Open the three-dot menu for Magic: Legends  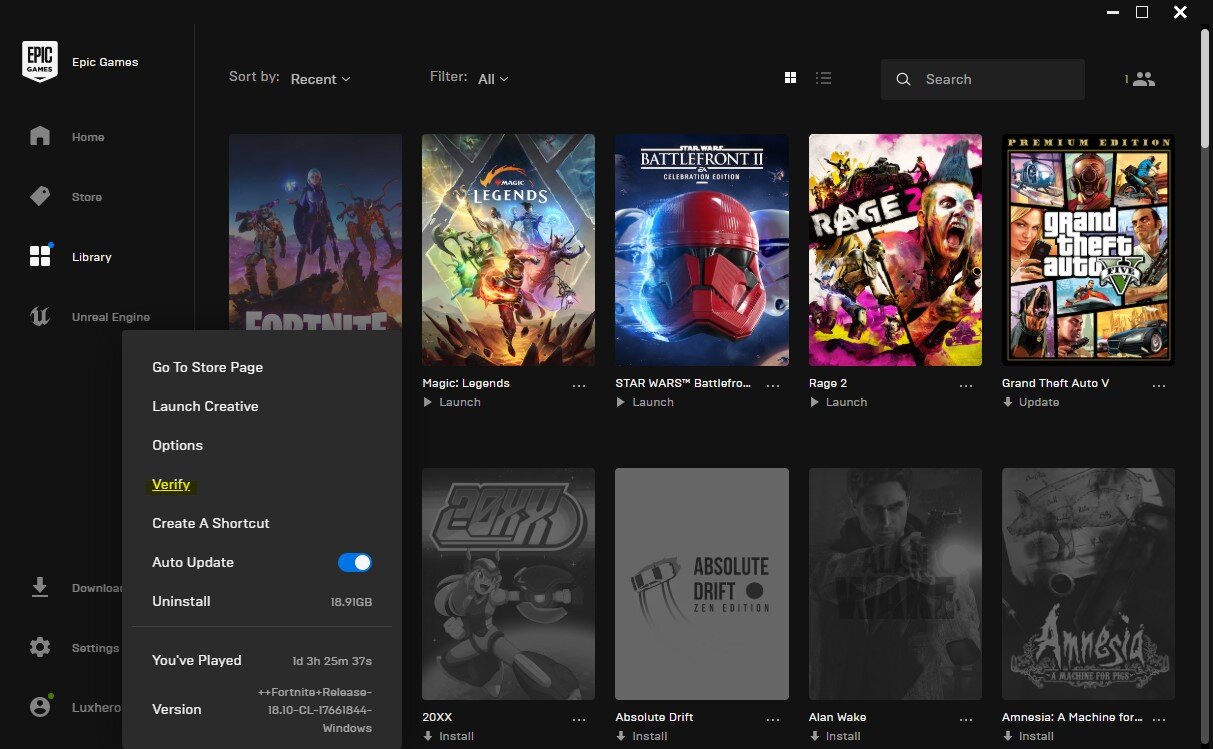click(579, 385)
